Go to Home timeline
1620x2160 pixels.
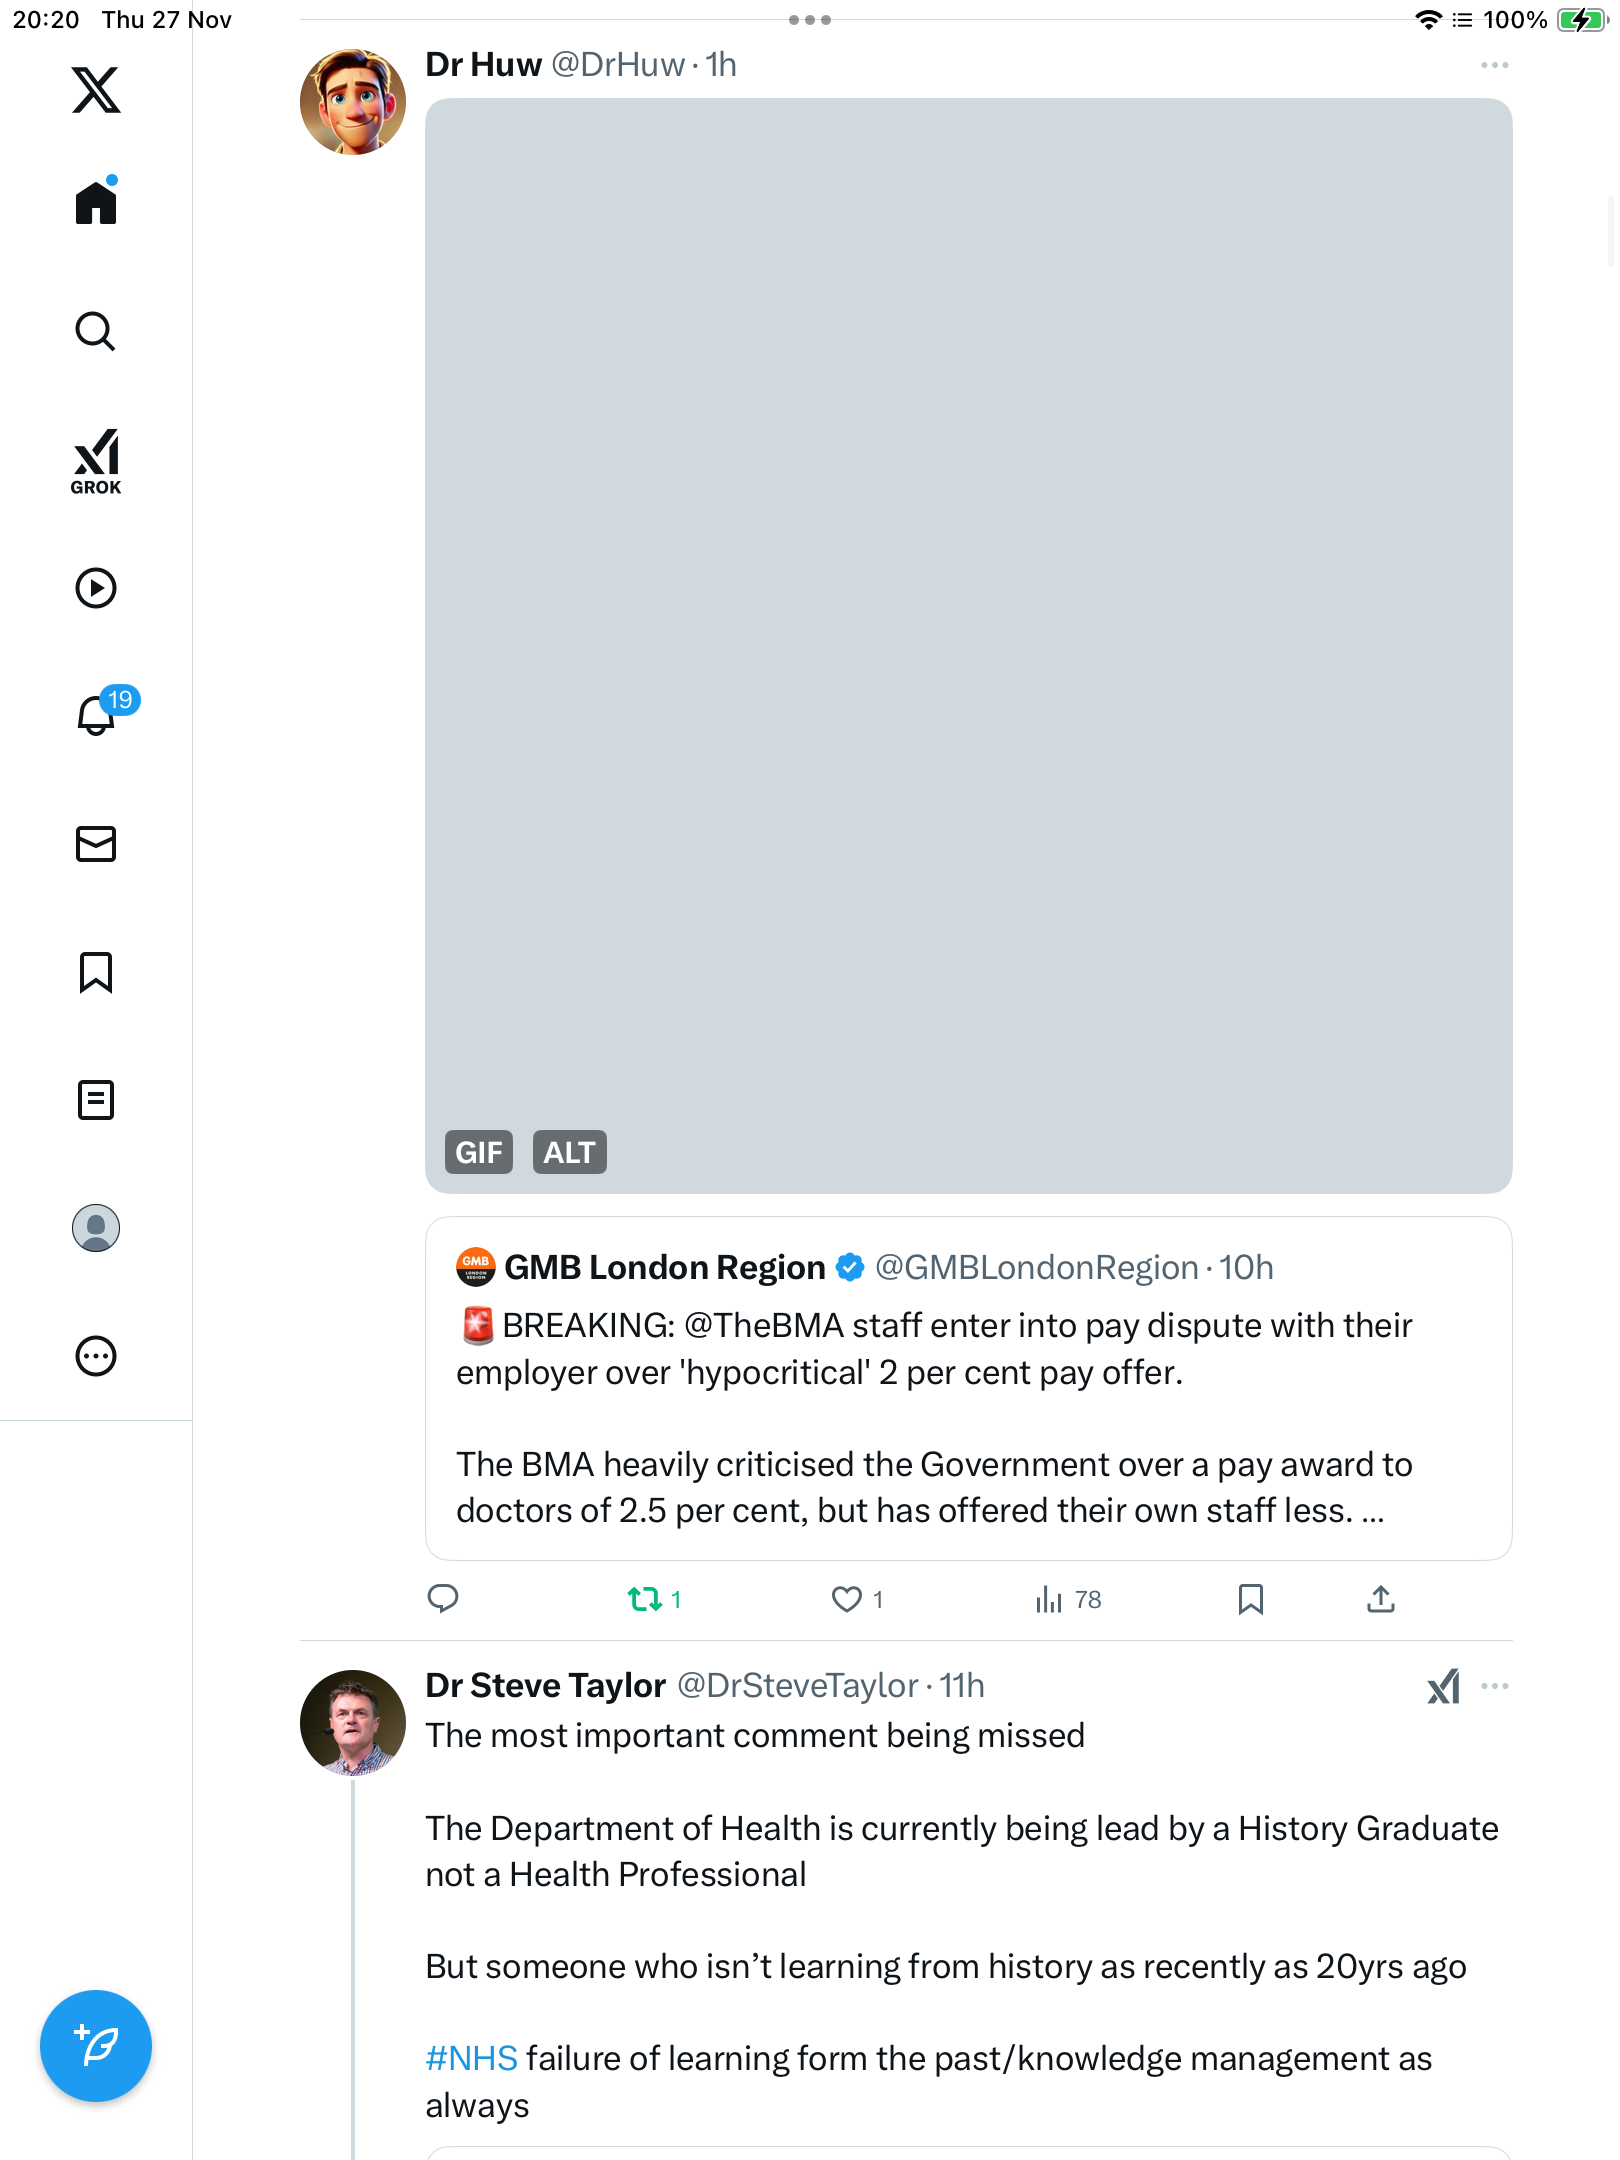(x=96, y=203)
